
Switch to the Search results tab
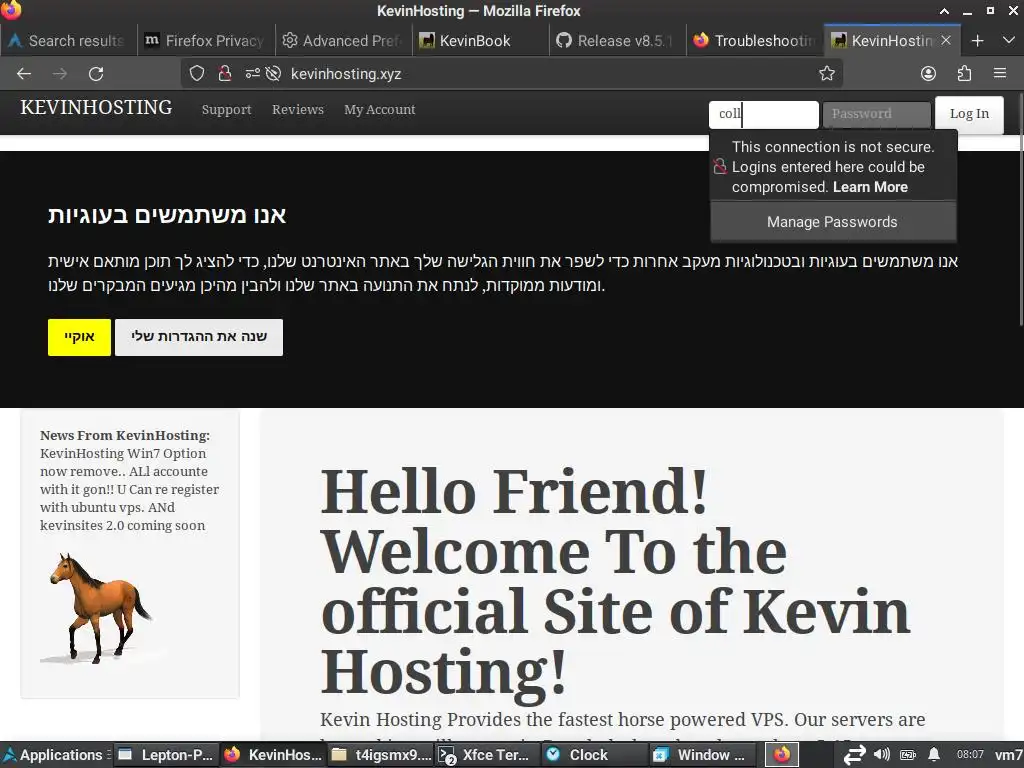coord(69,41)
